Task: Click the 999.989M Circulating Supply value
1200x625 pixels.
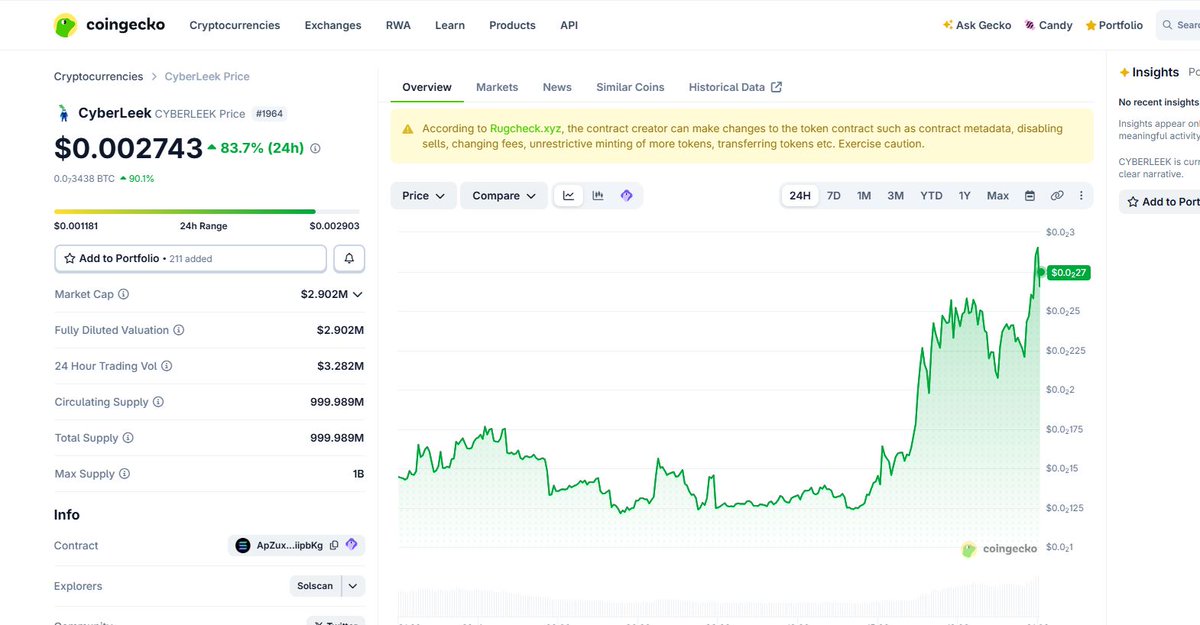Action: [x=337, y=402]
